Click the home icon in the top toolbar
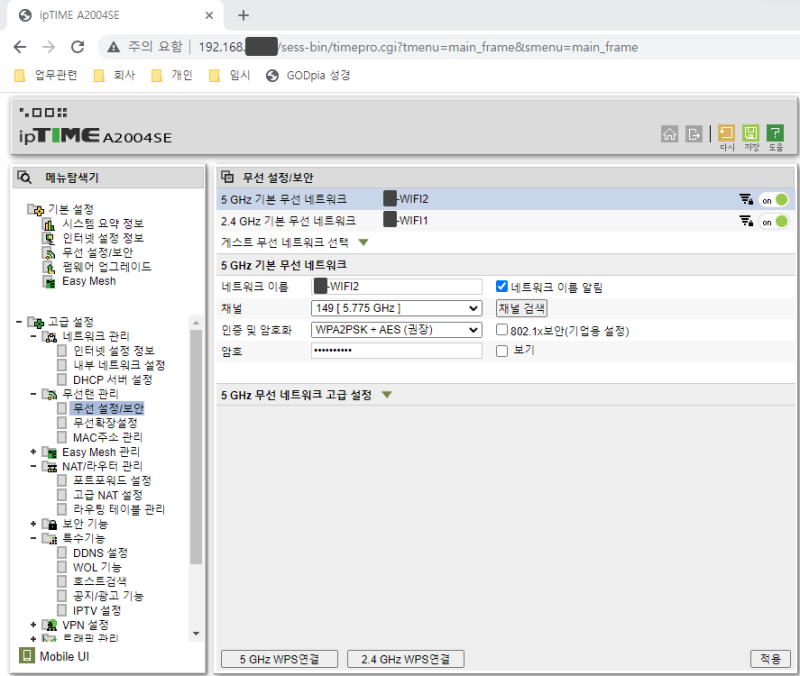The image size is (800, 676). [669, 133]
